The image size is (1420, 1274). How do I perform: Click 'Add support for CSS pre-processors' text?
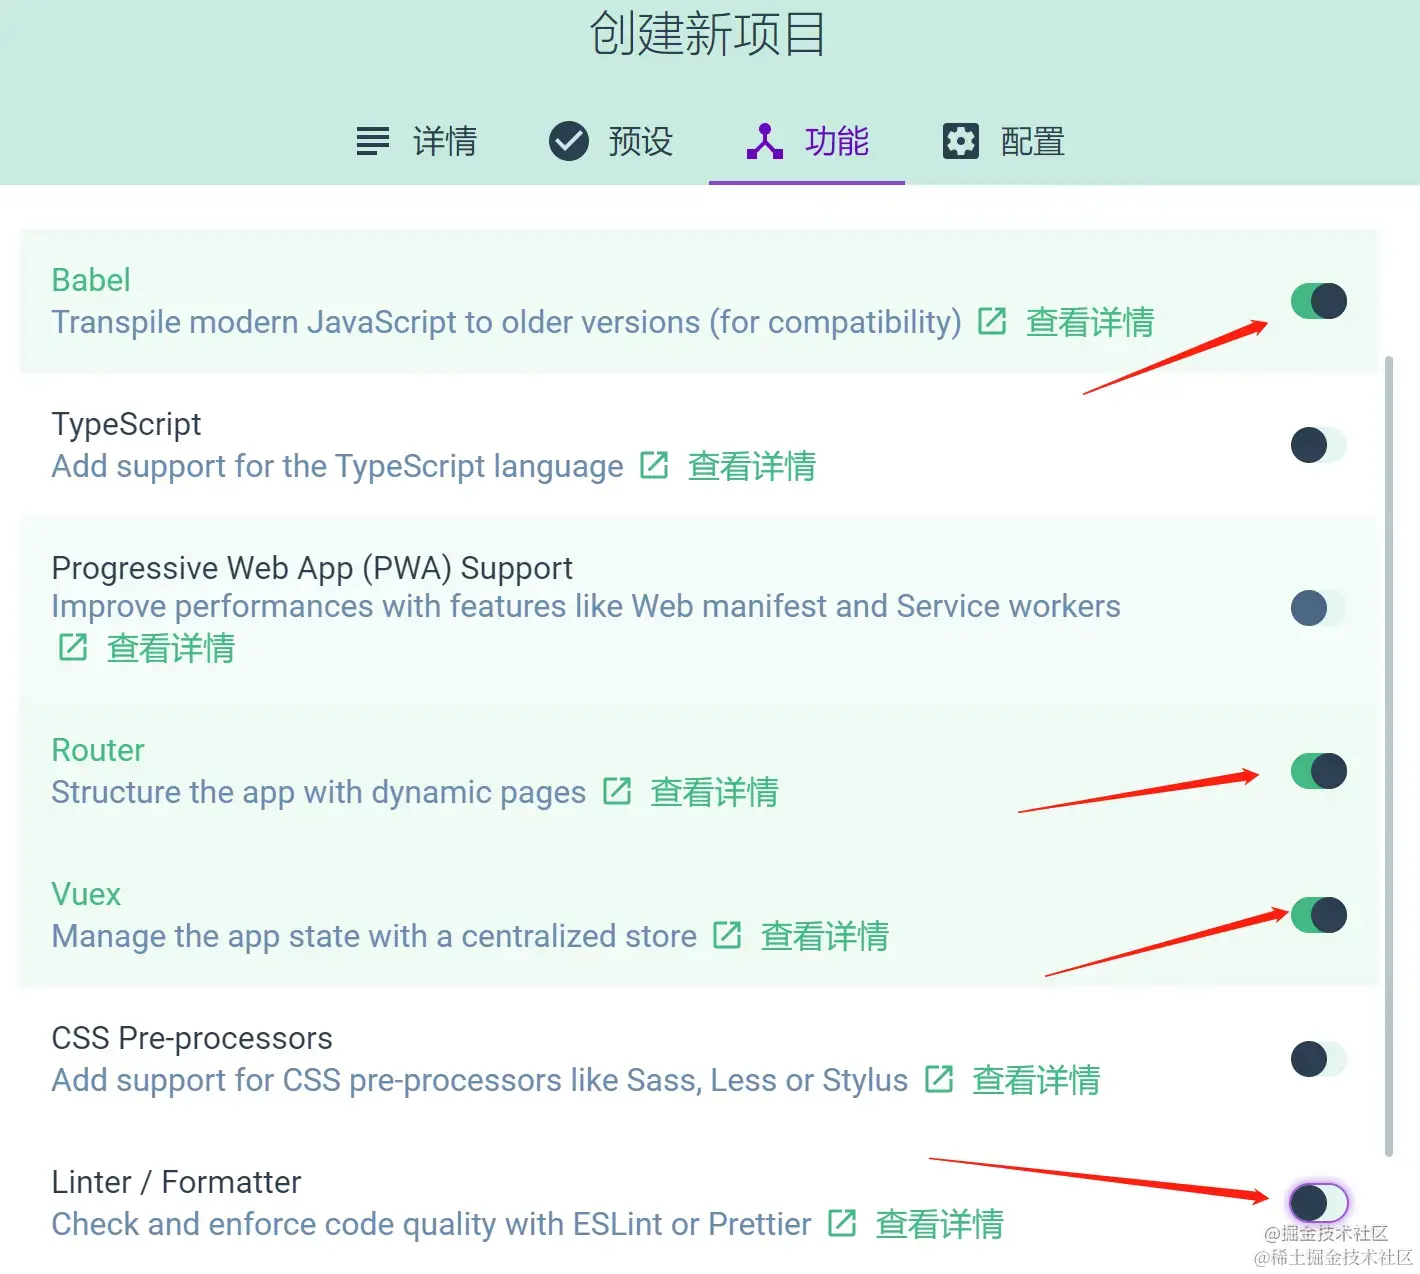click(480, 1080)
